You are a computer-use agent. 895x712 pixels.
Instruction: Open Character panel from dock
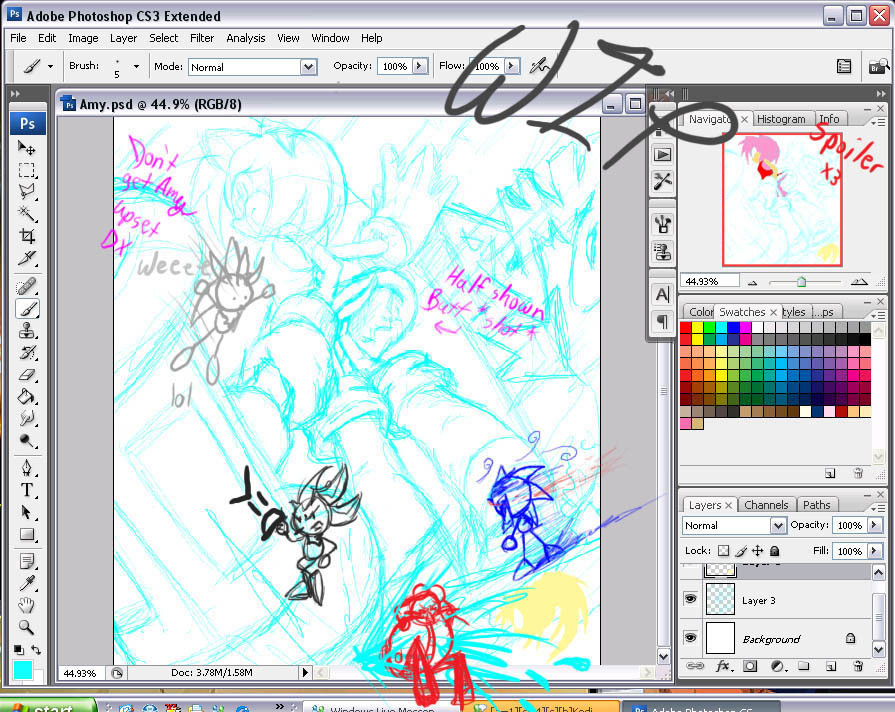(x=662, y=295)
